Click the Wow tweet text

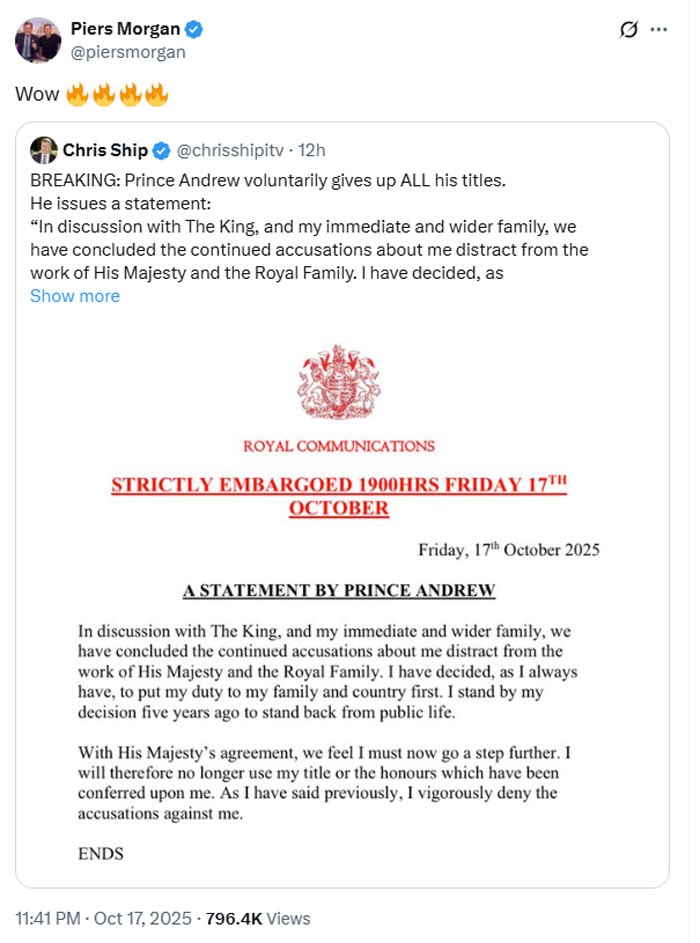pos(37,92)
